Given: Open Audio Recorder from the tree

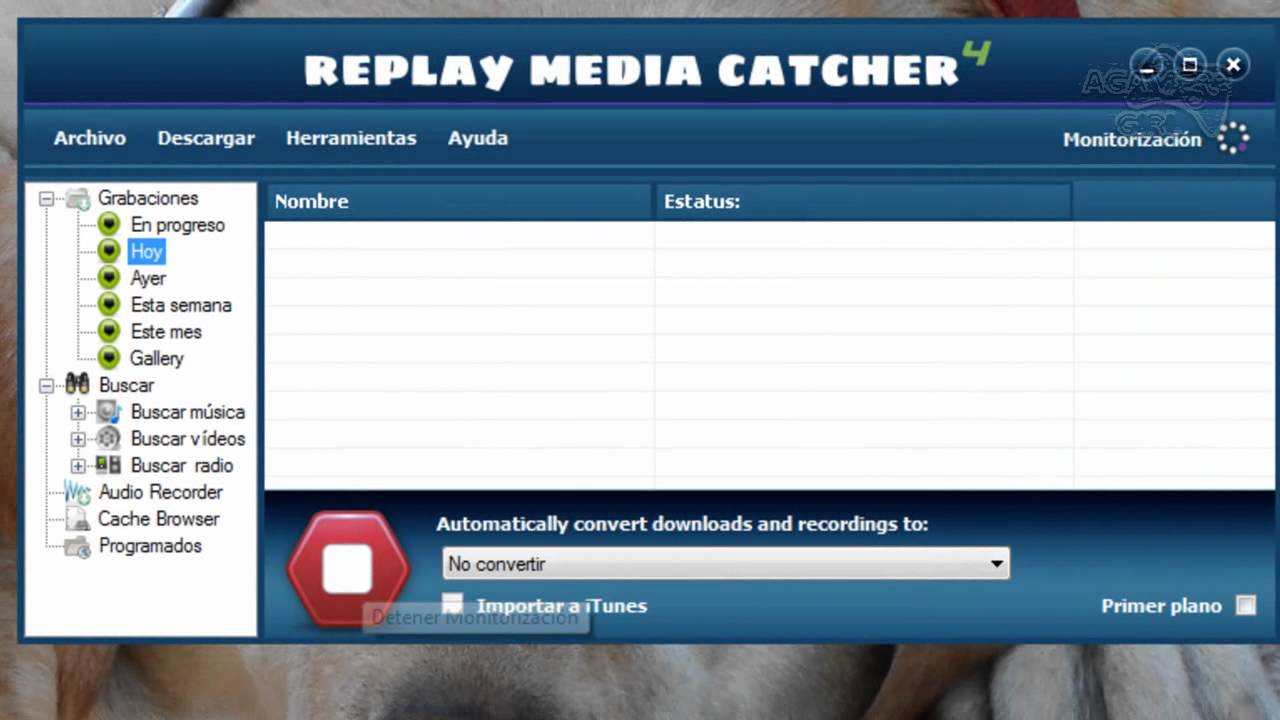Looking at the screenshot, I should click(x=160, y=492).
